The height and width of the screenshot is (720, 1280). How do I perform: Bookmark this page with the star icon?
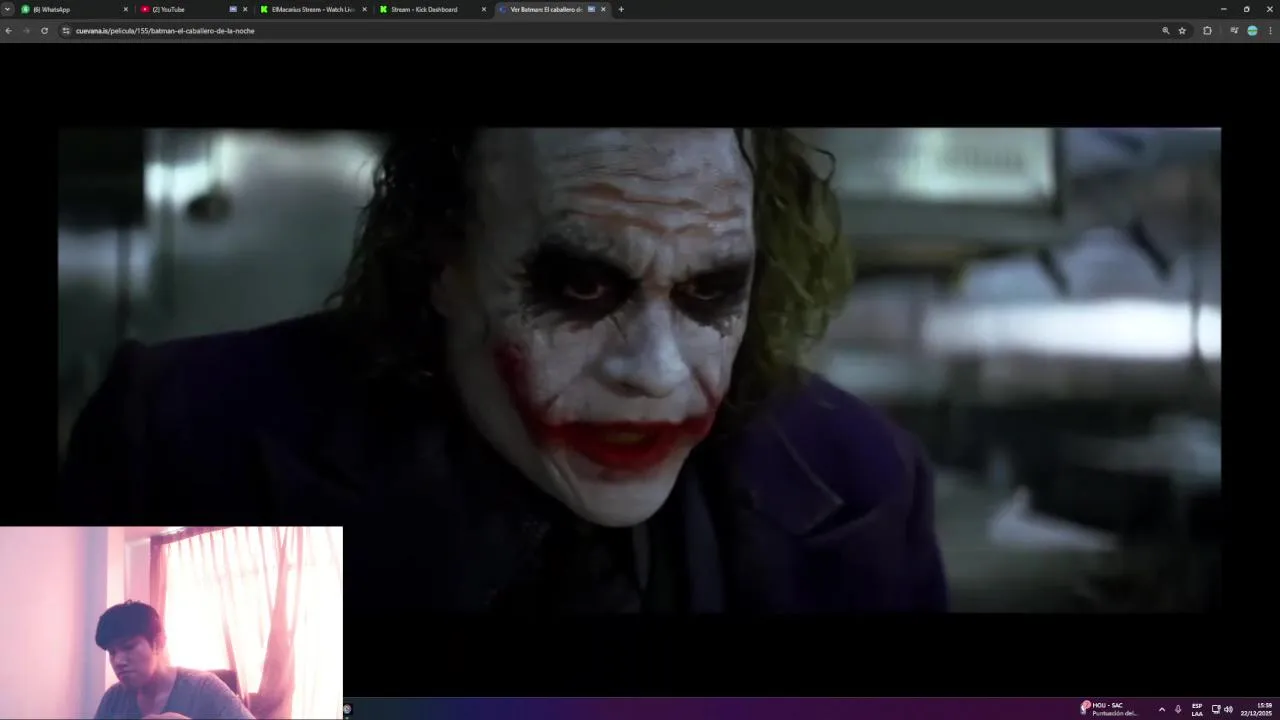(1182, 31)
